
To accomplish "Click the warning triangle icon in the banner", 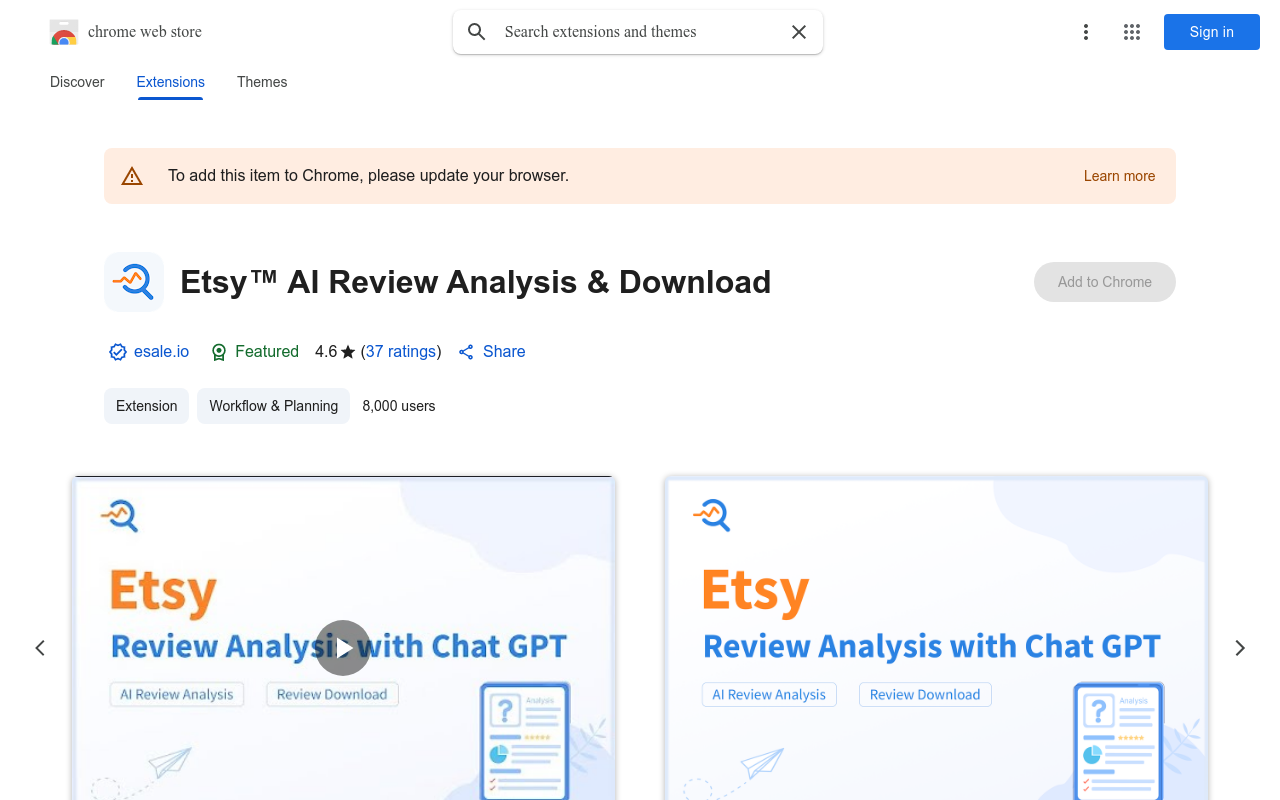I will [x=132, y=176].
